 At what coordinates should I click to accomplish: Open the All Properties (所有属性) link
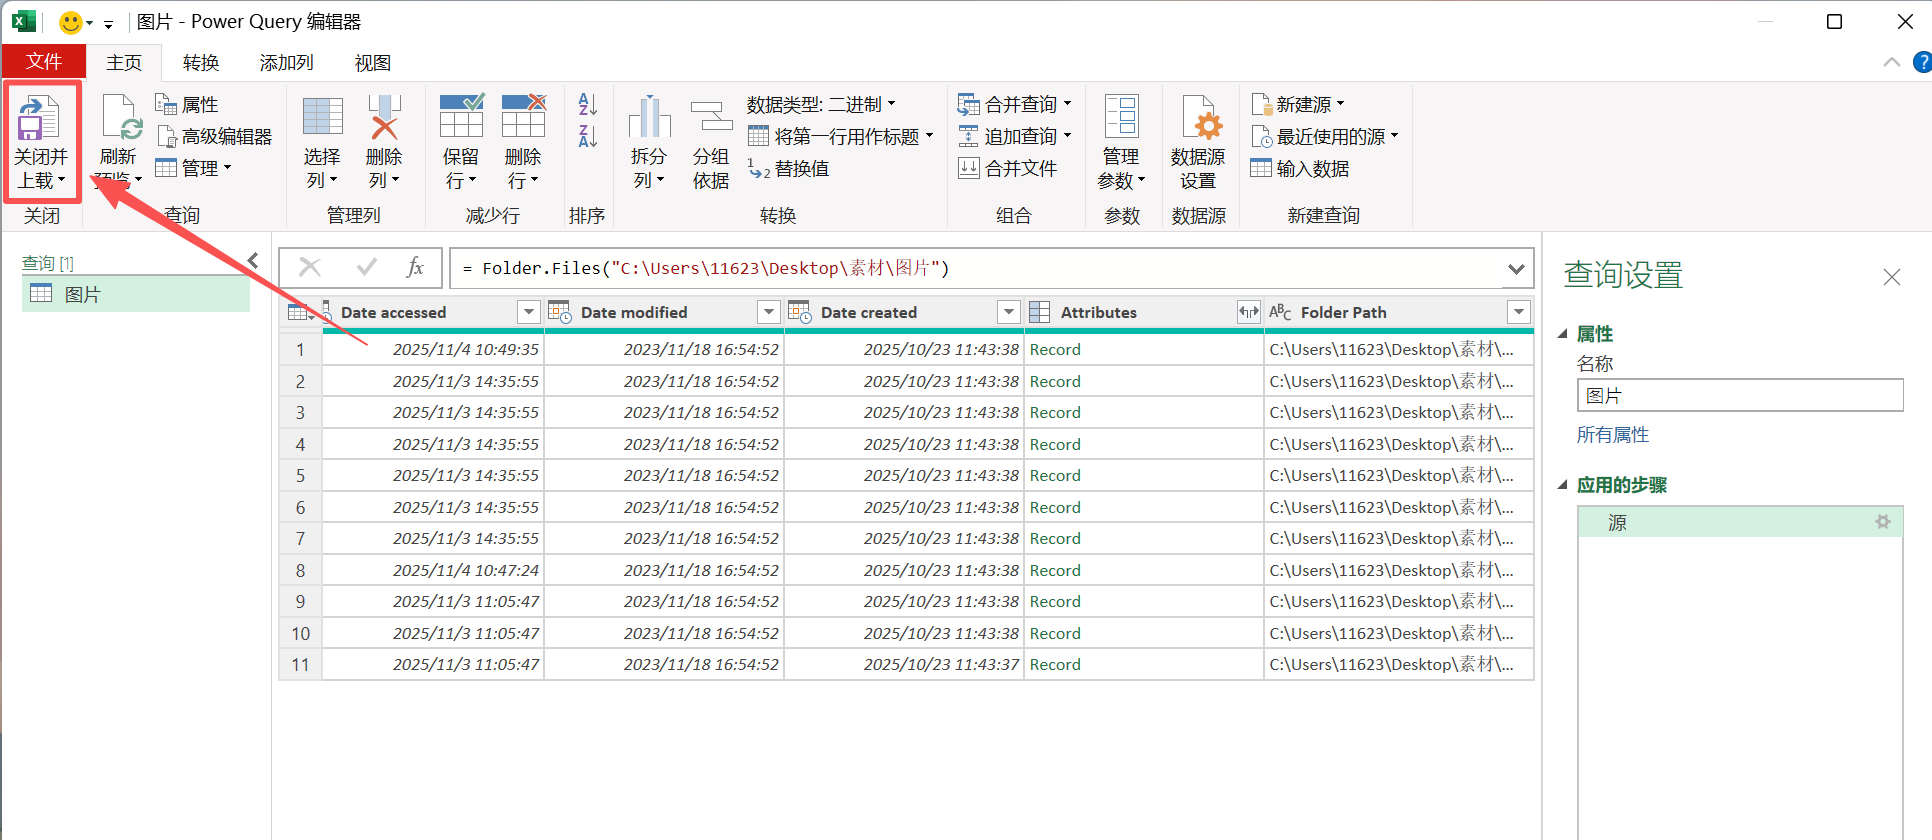tap(1613, 435)
